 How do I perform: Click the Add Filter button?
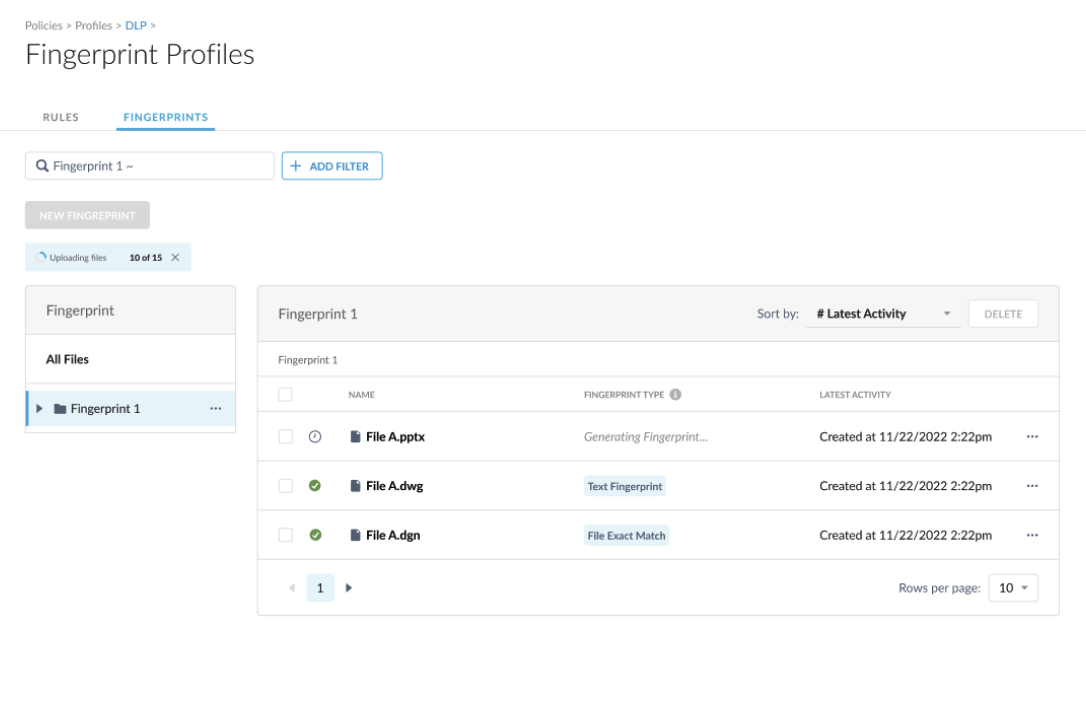(x=332, y=166)
